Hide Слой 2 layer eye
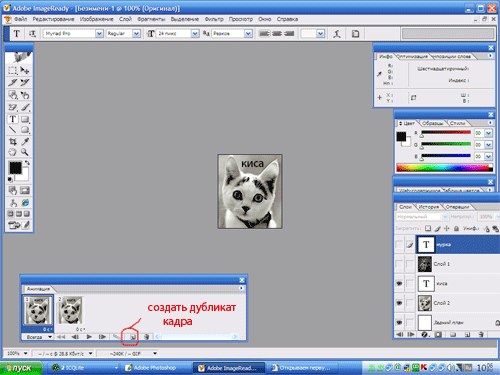500x375 pixels. [x=399, y=303]
